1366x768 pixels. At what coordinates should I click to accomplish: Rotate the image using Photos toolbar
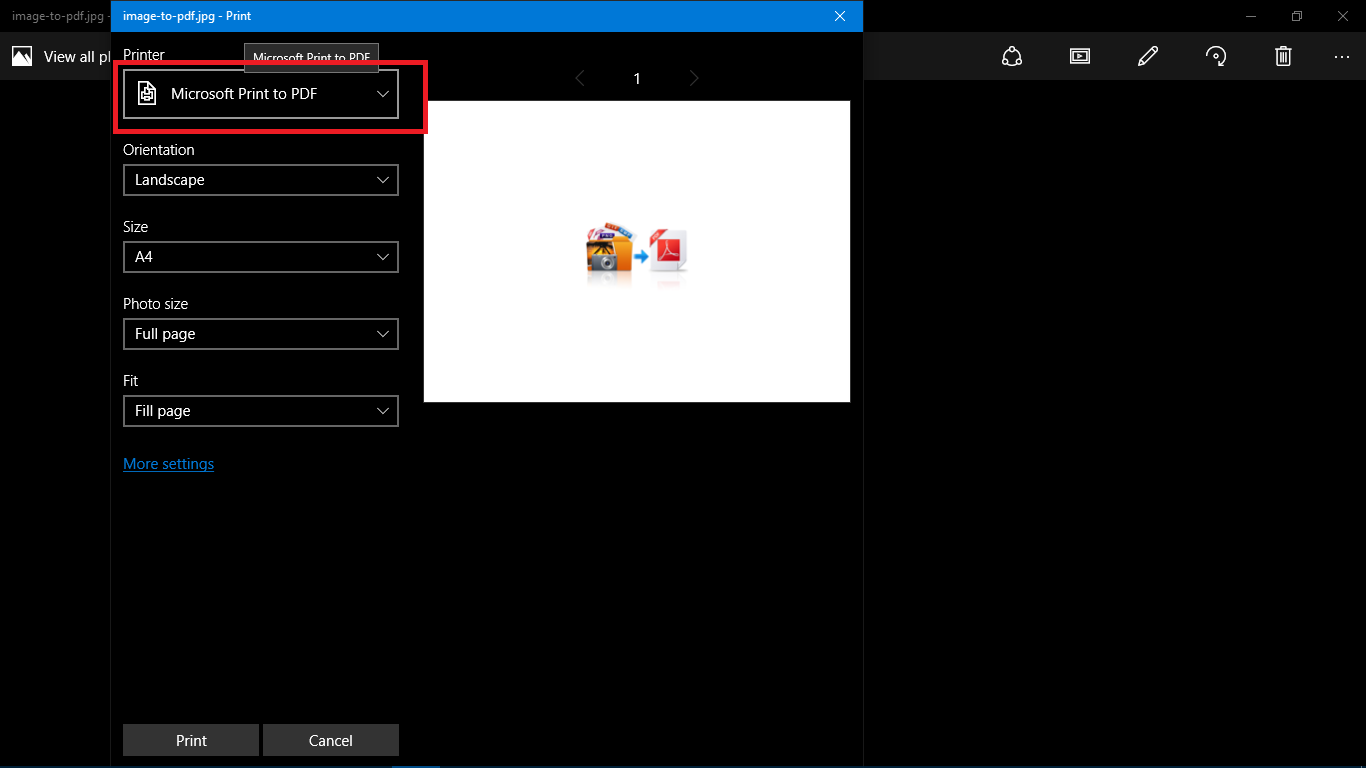point(1216,56)
